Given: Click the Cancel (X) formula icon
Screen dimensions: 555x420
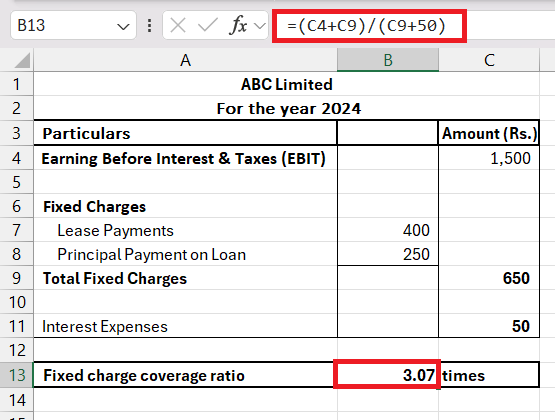Looking at the screenshot, I should 178,25.
